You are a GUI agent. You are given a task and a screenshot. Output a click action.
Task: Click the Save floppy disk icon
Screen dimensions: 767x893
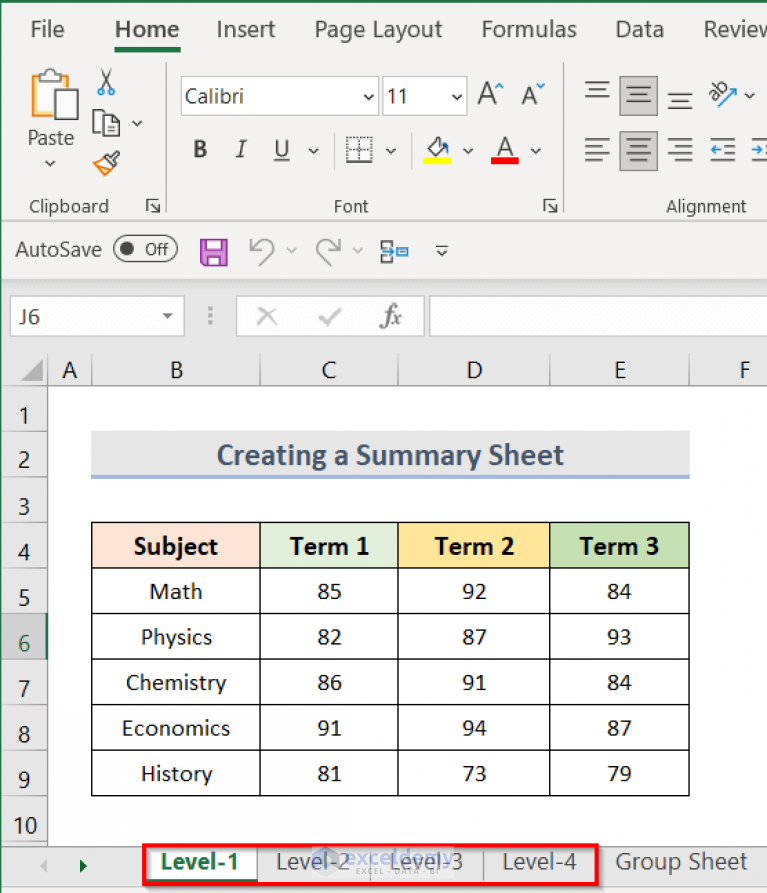click(214, 251)
